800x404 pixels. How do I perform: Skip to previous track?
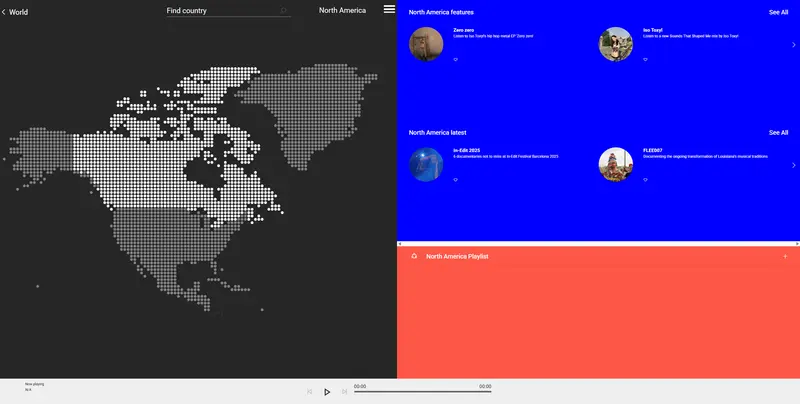click(x=309, y=392)
